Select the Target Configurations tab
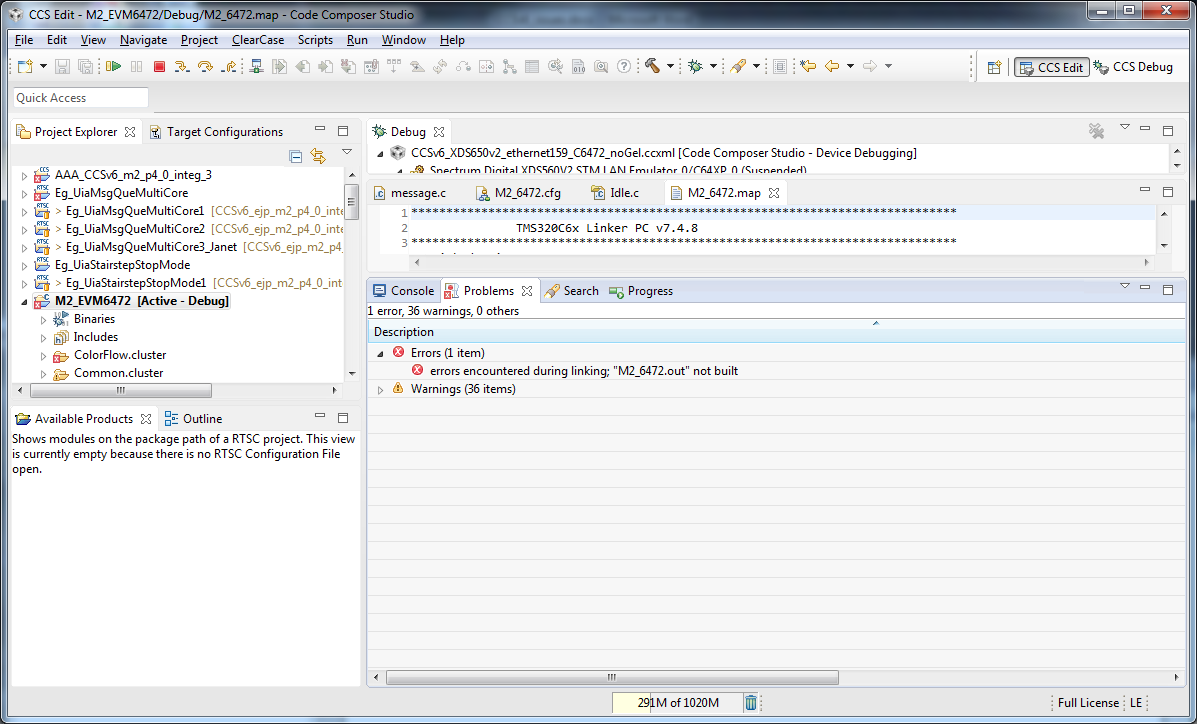Viewport: 1197px width, 724px height. point(216,132)
